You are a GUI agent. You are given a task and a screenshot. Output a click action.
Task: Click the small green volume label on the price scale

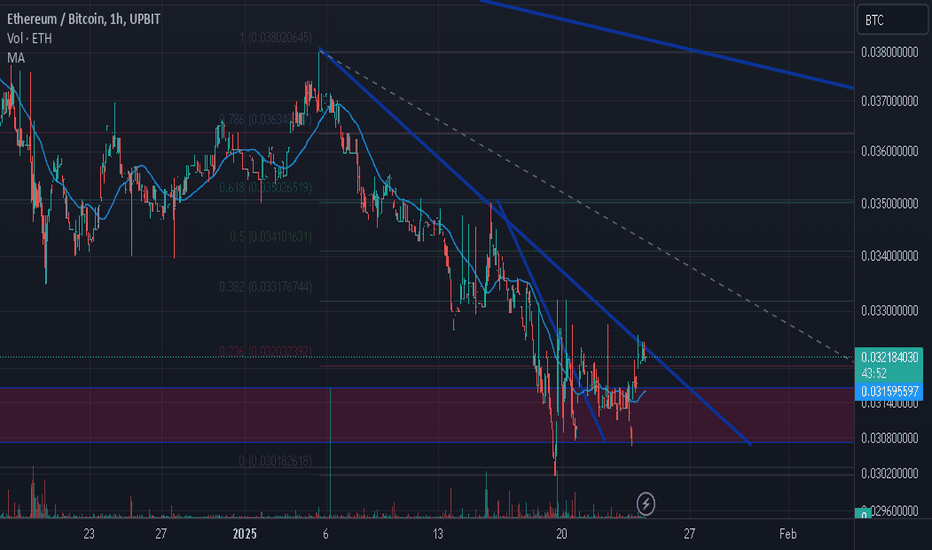coord(862,514)
